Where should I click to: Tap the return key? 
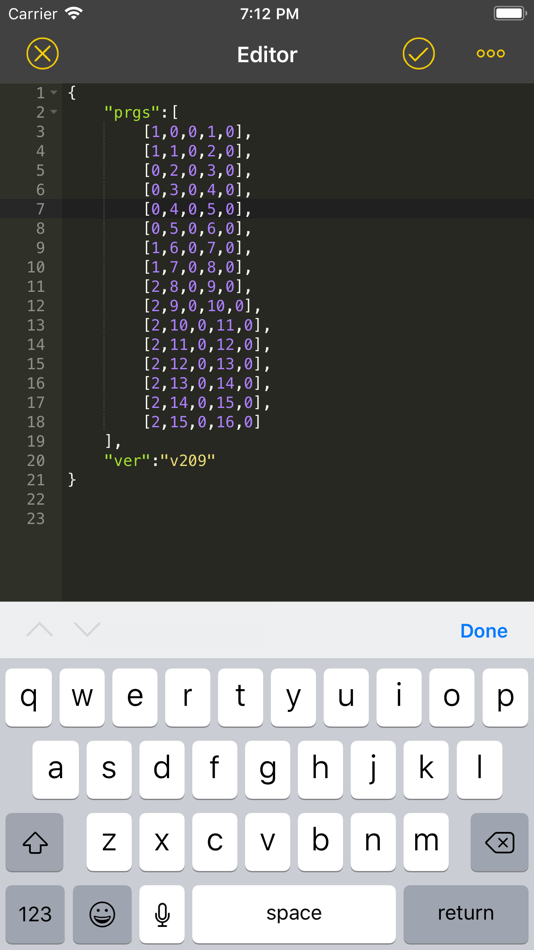466,914
